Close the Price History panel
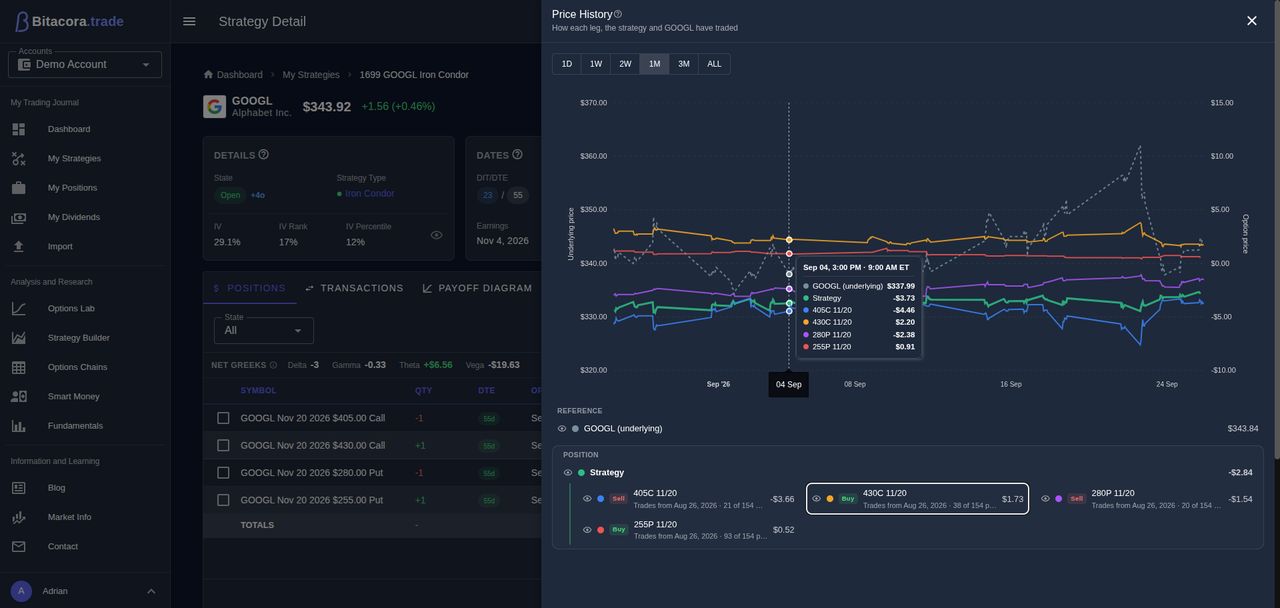1280x608 pixels. pyautogui.click(x=1251, y=21)
